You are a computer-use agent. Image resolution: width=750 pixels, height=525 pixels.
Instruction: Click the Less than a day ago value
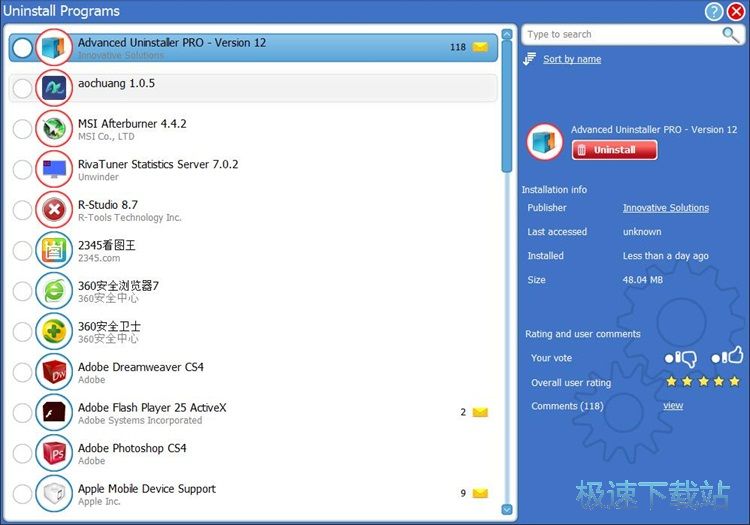(665, 256)
